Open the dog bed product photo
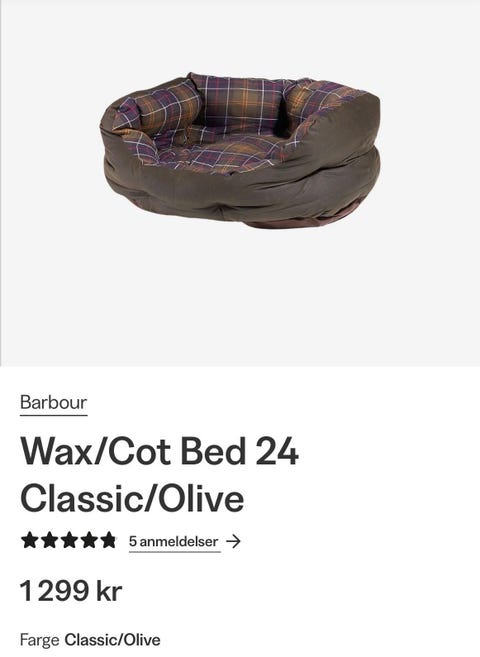480x657 pixels. tap(240, 151)
